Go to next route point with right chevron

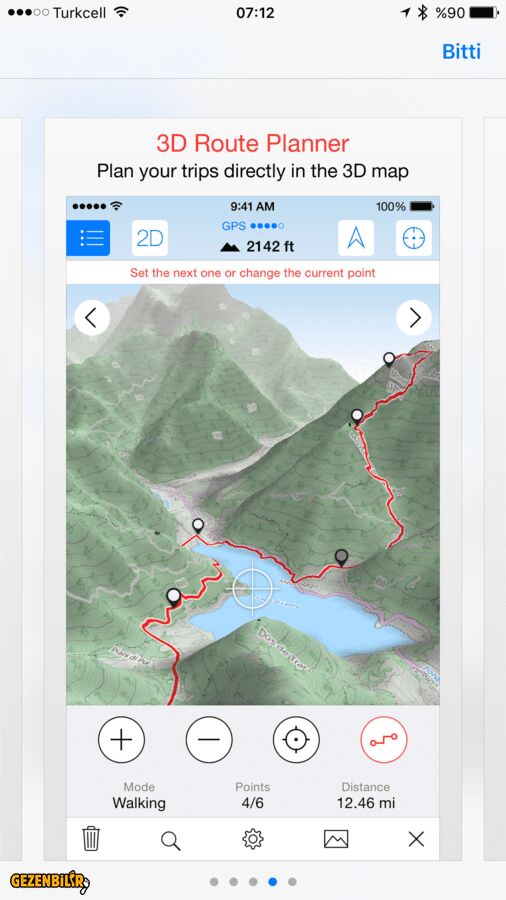[414, 317]
